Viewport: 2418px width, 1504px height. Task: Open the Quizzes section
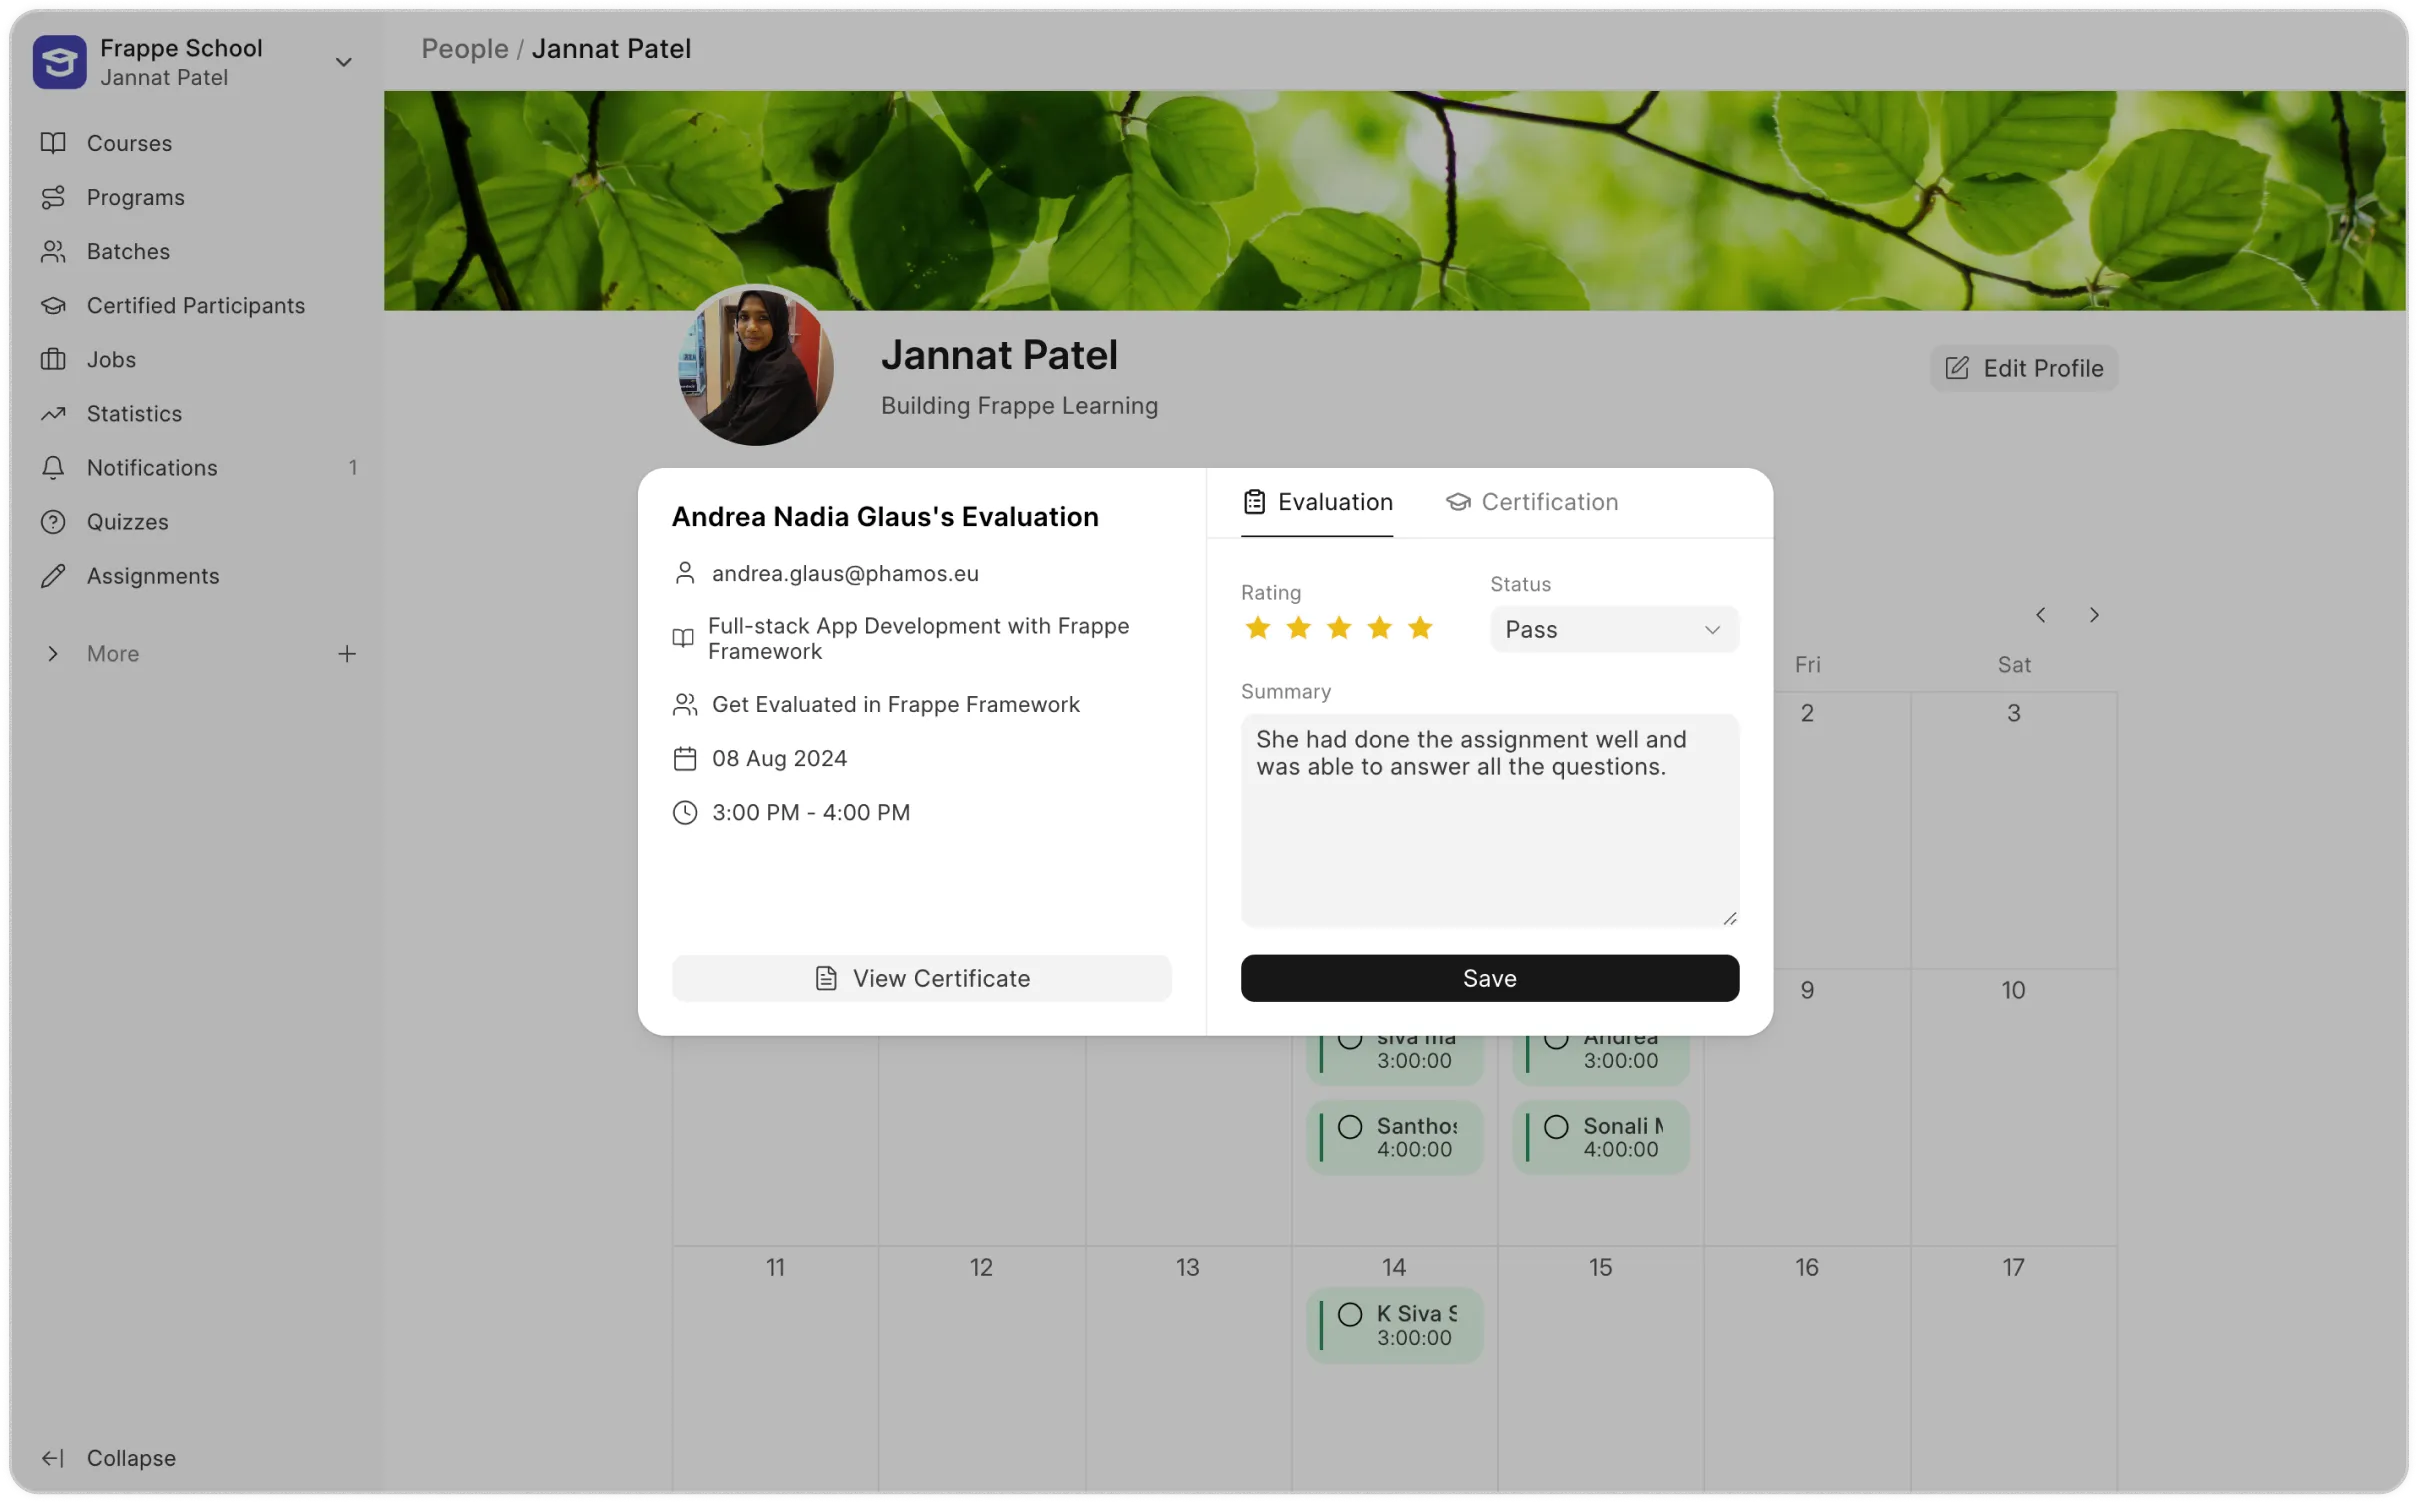(126, 521)
